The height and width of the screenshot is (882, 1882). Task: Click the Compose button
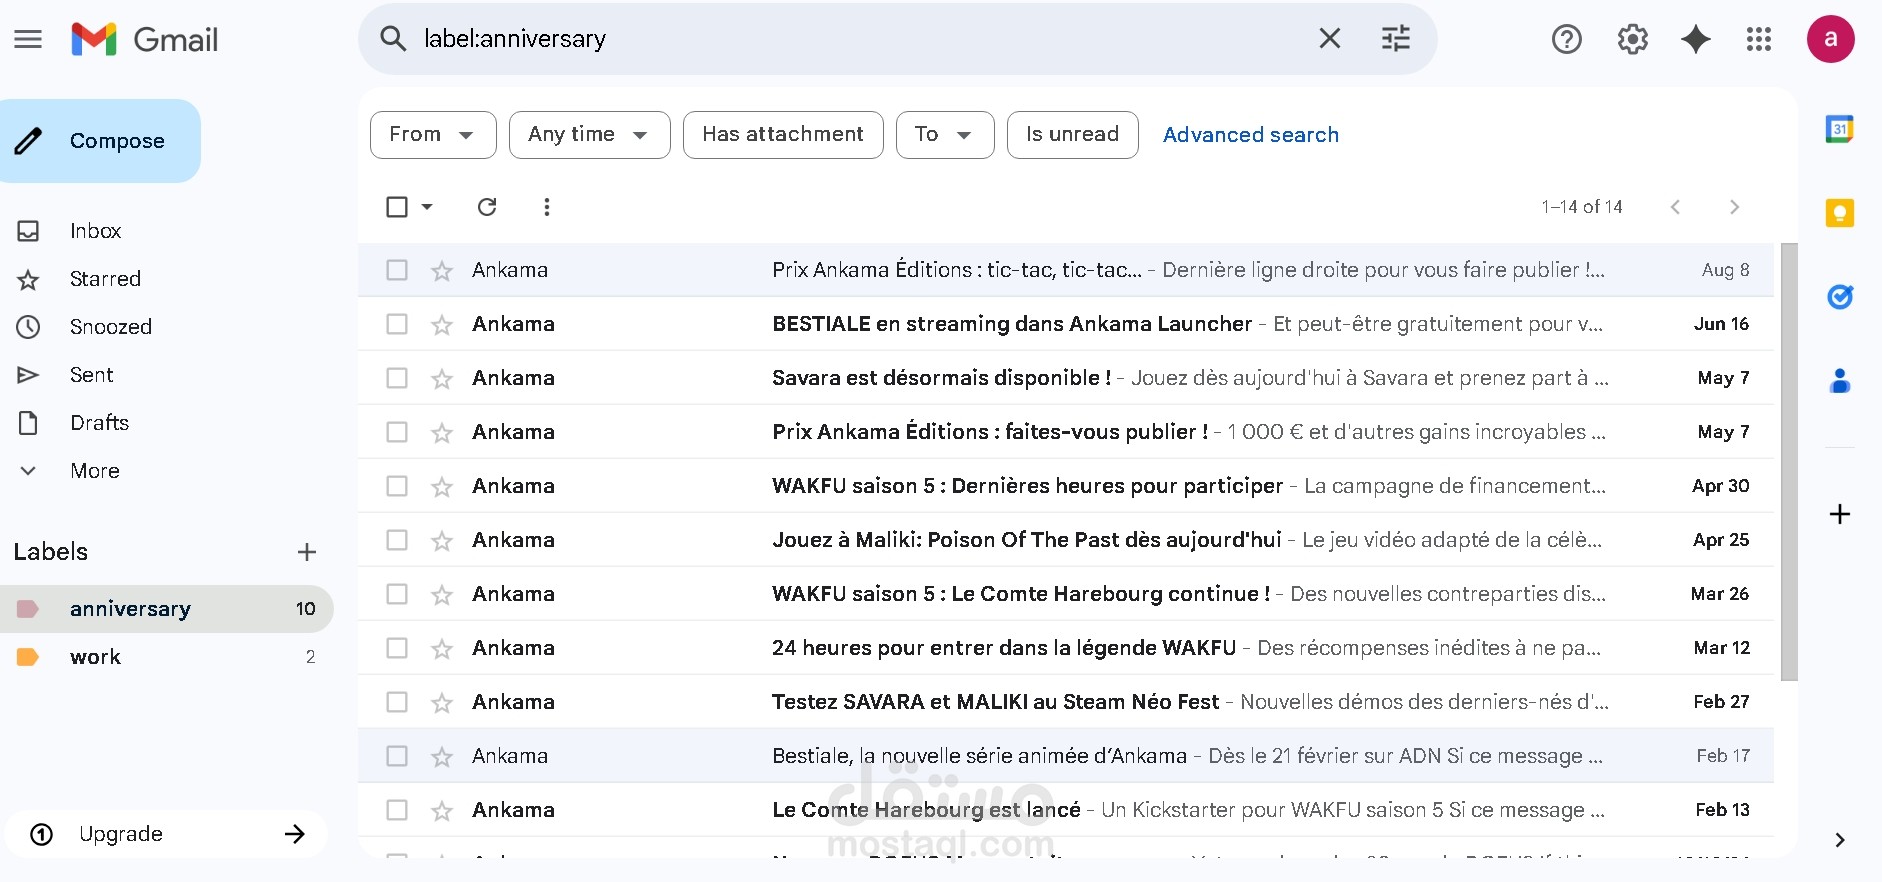[x=100, y=141]
